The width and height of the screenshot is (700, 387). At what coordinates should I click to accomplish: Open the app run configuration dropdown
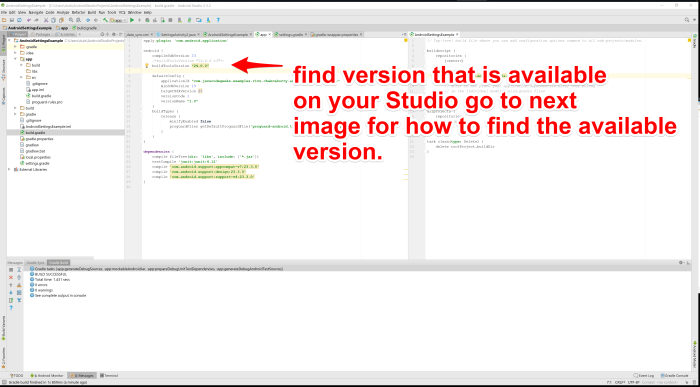(x=118, y=20)
